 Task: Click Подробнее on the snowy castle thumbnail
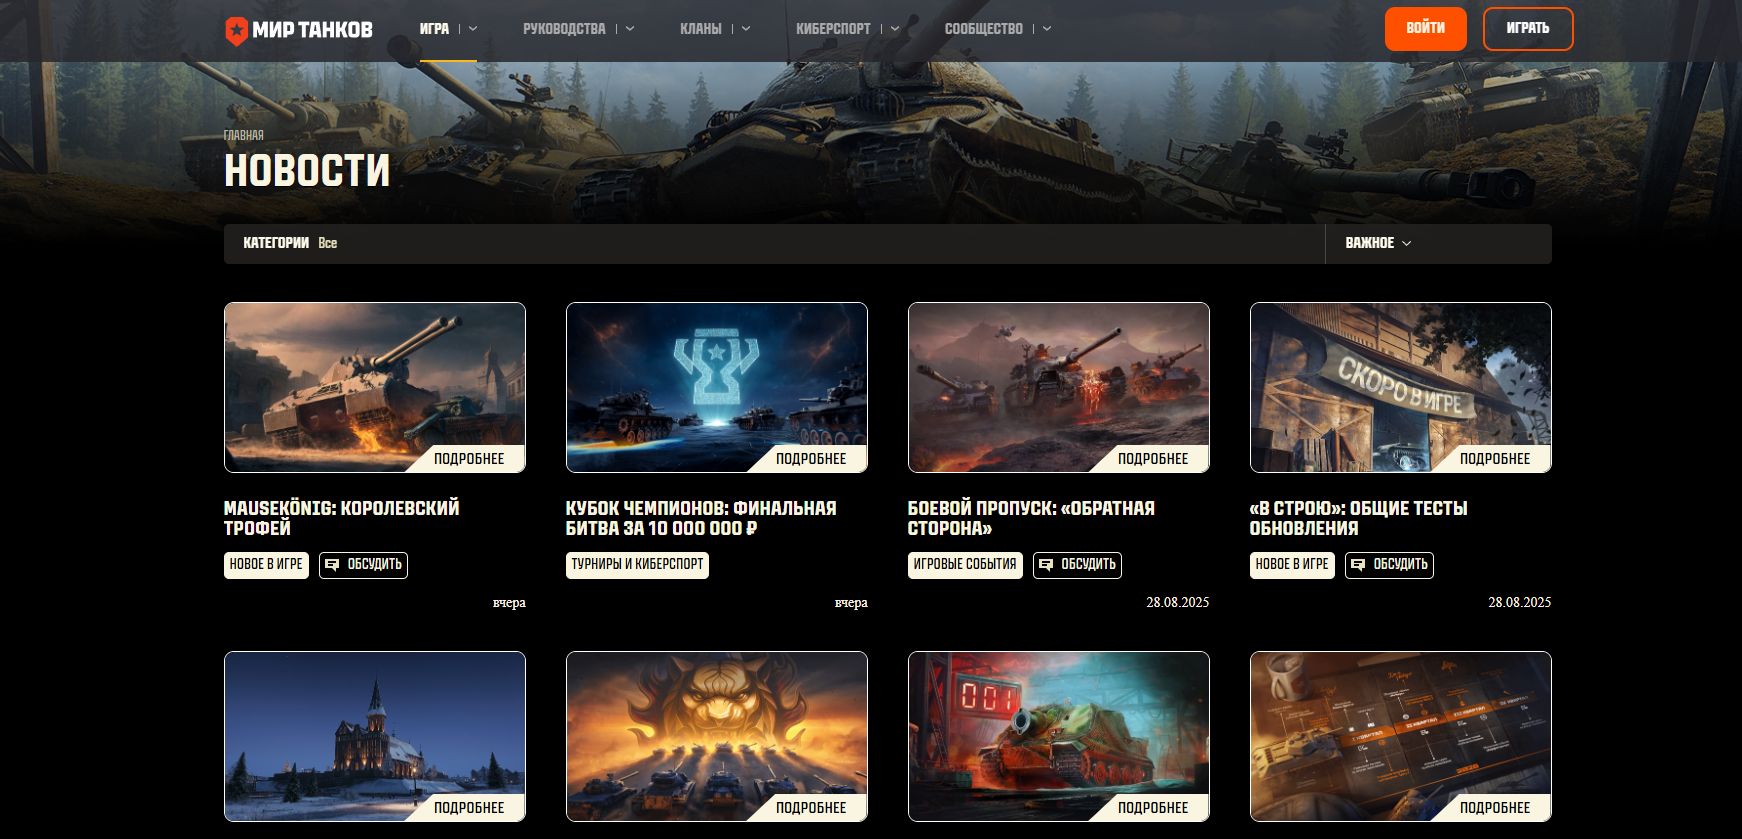(469, 807)
